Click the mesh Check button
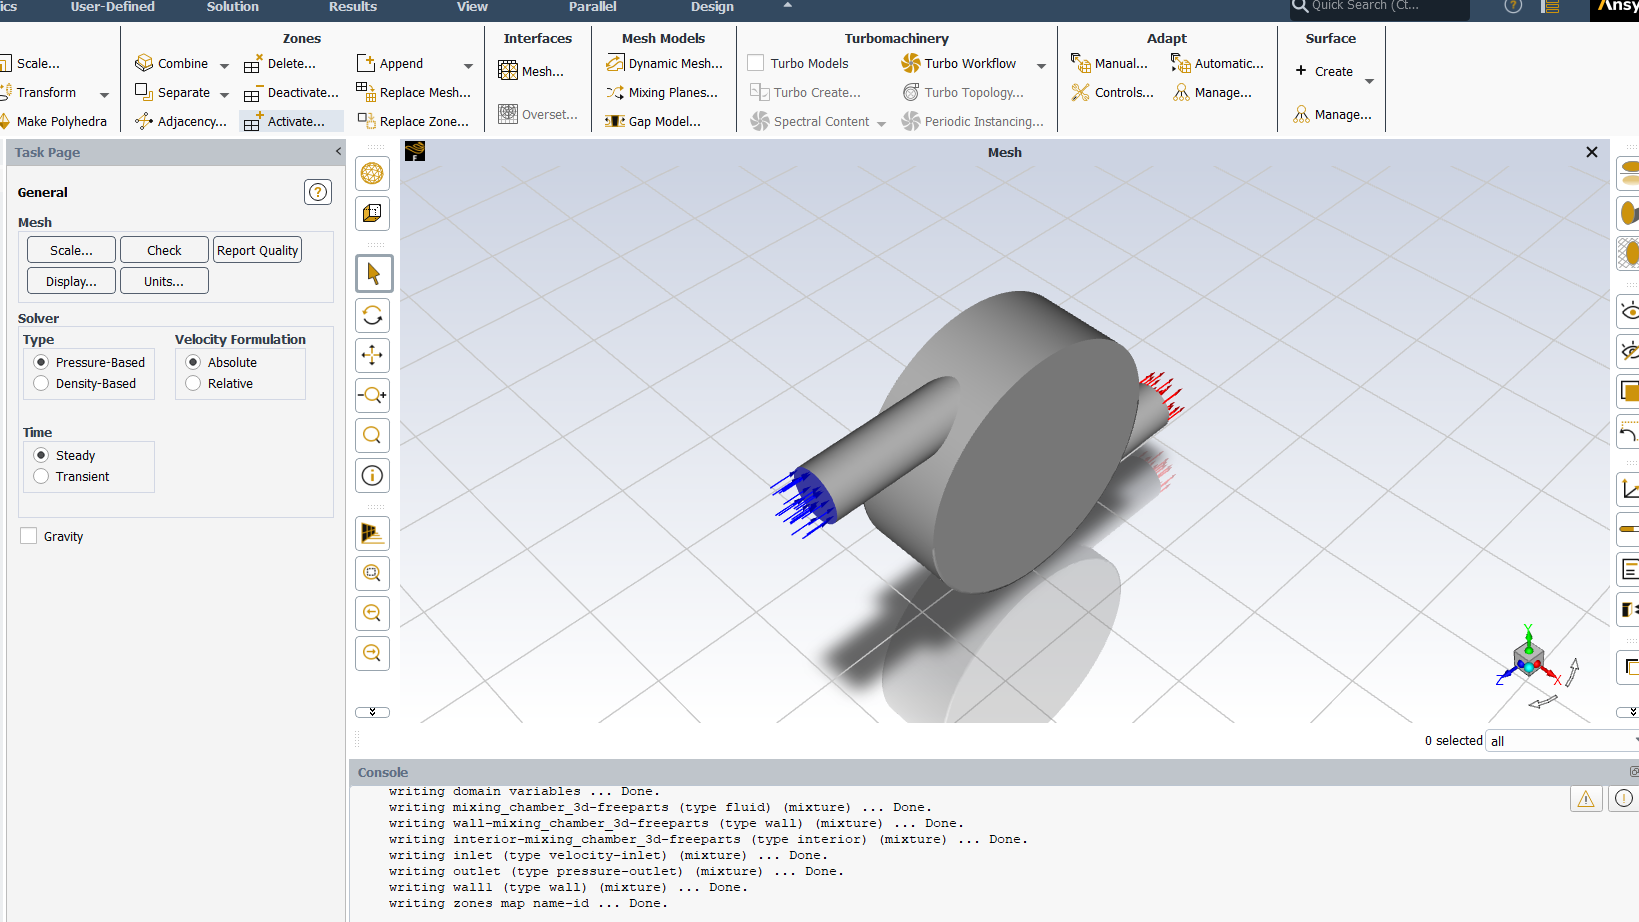This screenshot has width=1639, height=922. (164, 250)
